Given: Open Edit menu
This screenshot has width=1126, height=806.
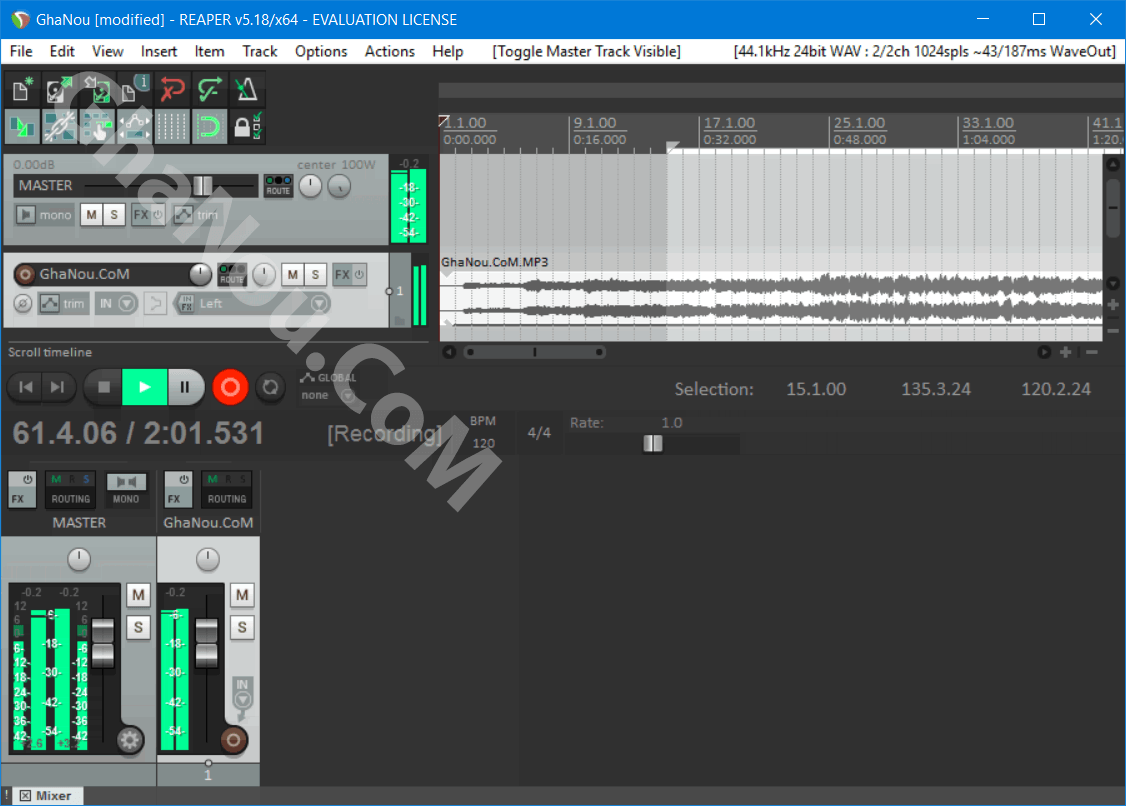Looking at the screenshot, I should coord(62,51).
